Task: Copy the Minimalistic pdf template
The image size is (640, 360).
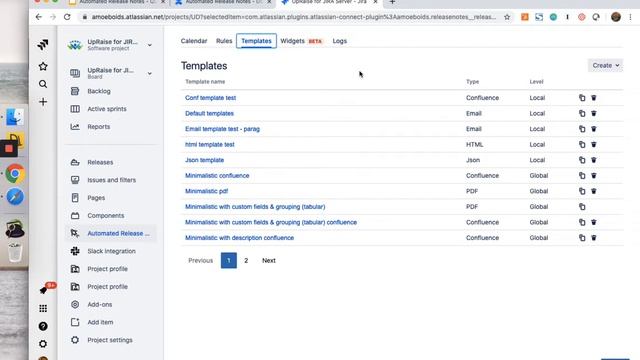Action: [x=582, y=191]
